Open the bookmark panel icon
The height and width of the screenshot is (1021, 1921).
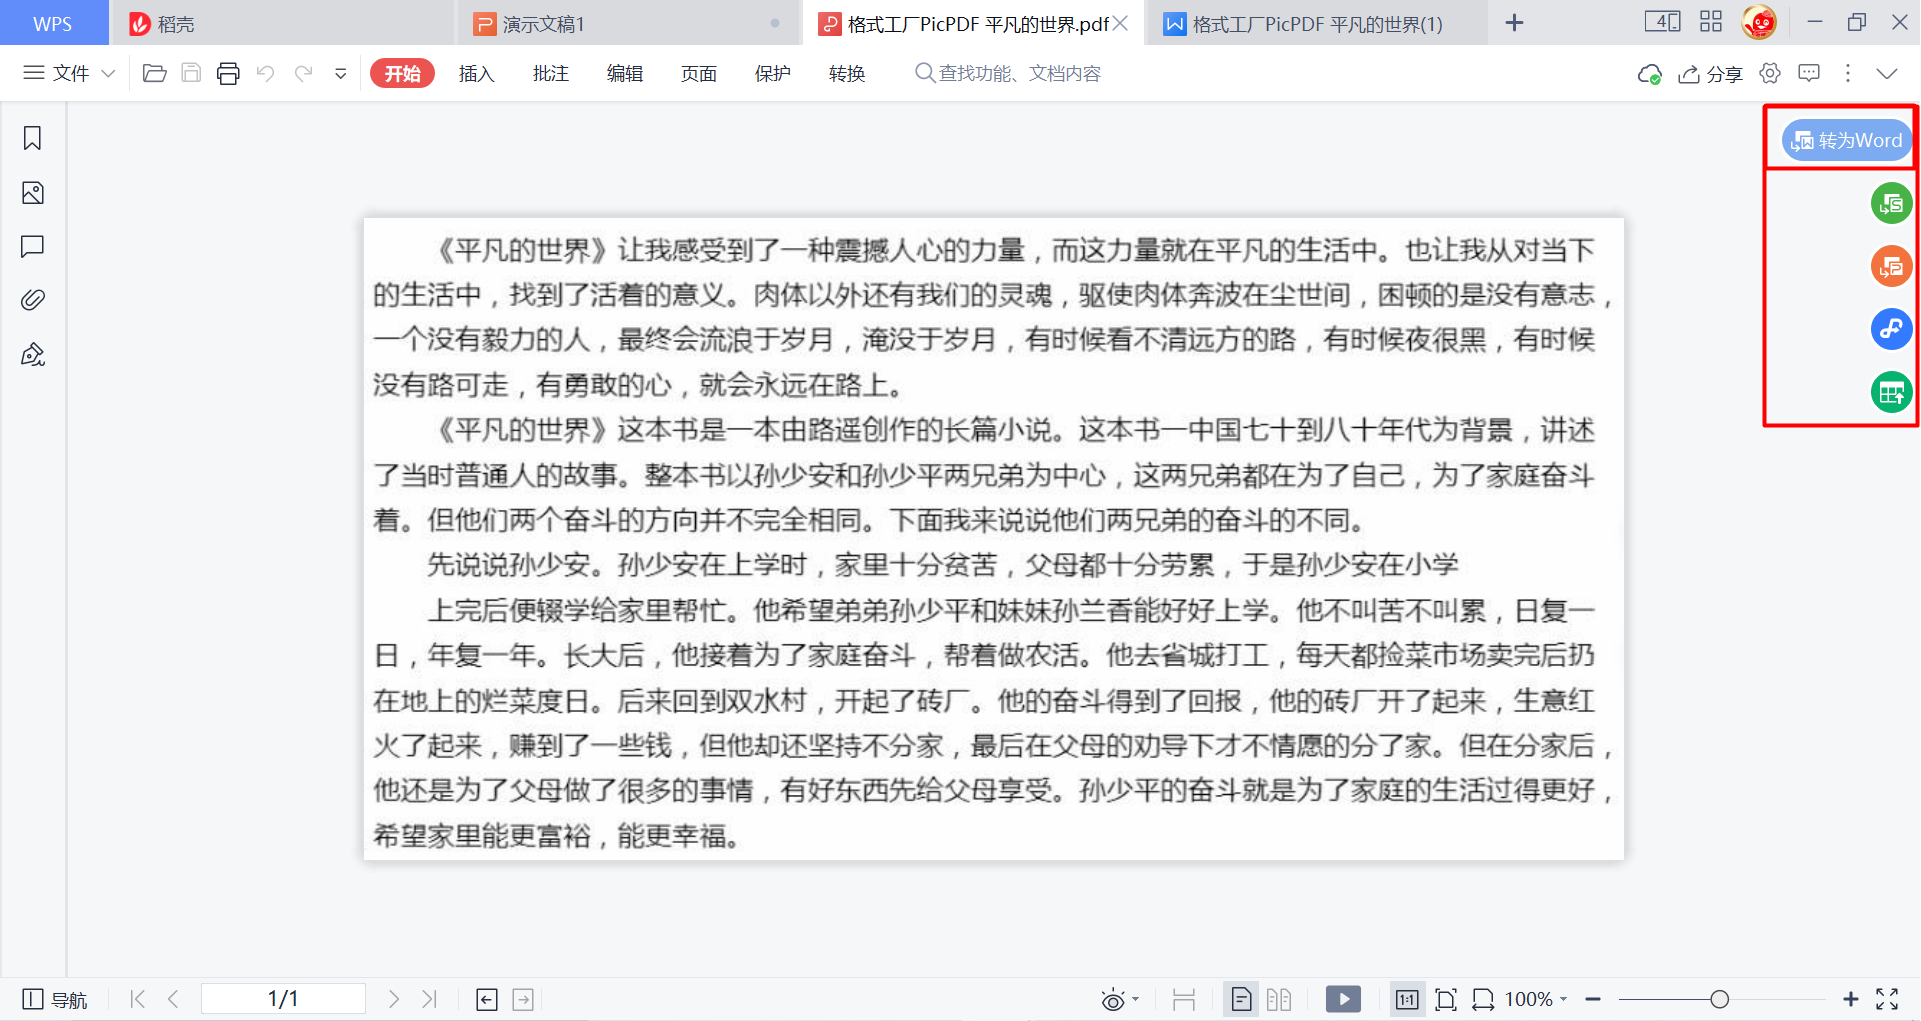(33, 138)
